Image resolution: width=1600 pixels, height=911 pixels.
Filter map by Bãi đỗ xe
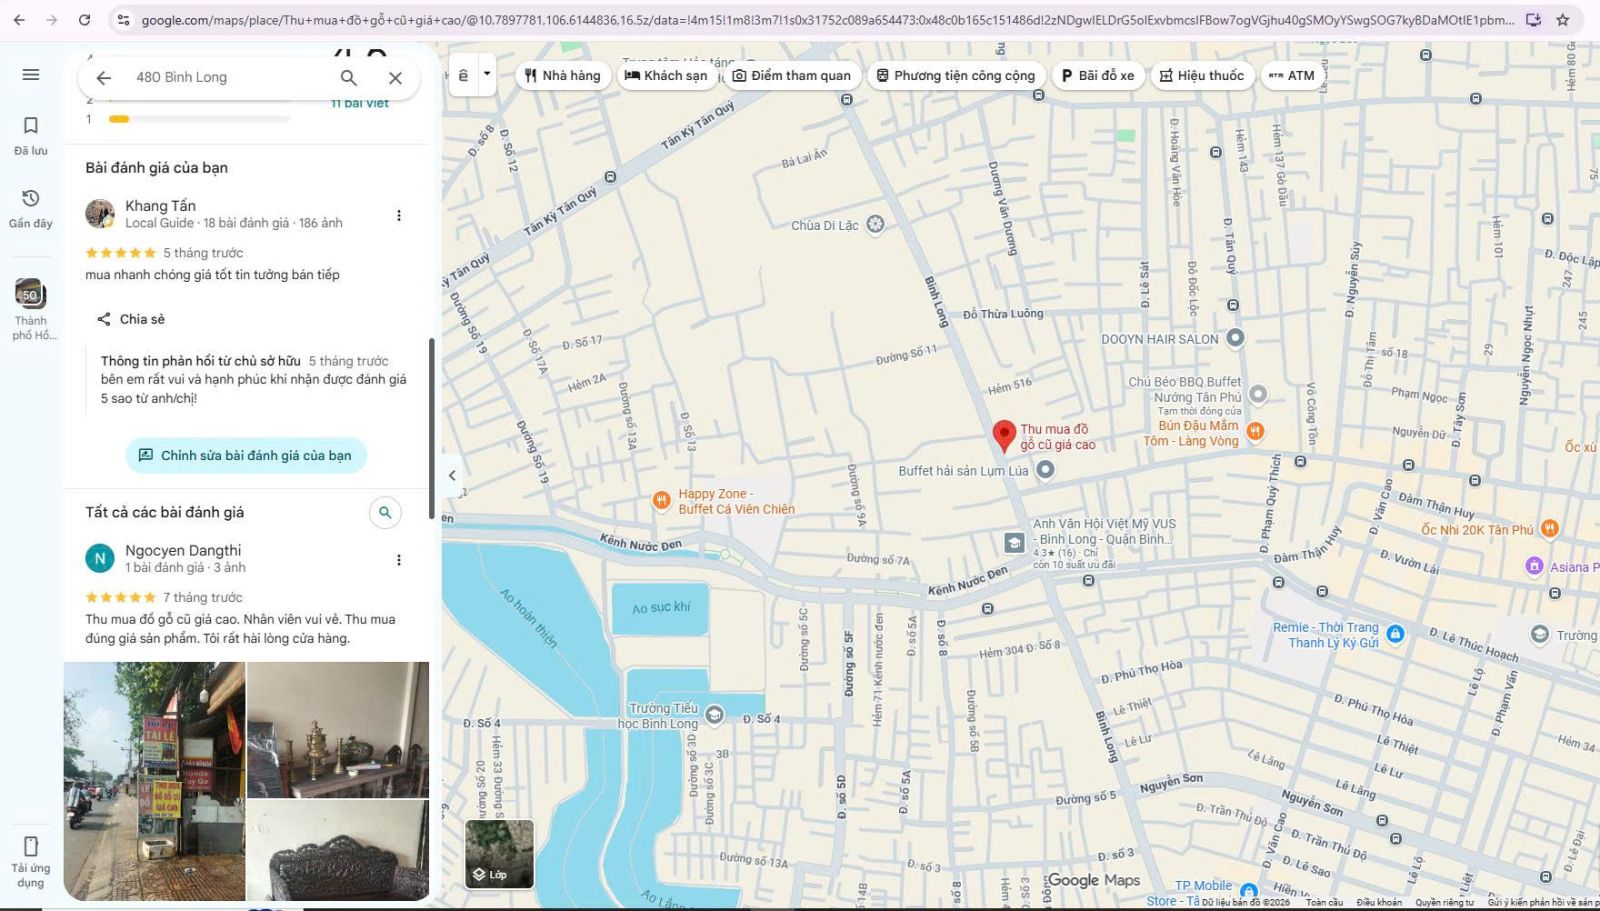(x=1098, y=75)
